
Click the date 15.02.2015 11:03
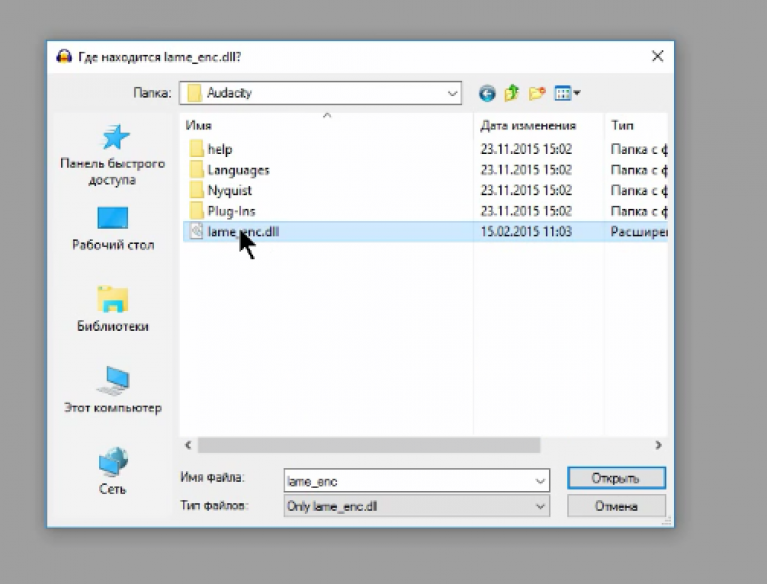tap(526, 231)
